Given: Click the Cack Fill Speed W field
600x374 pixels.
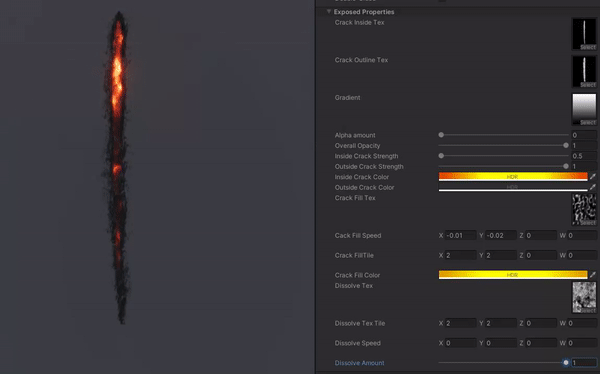Looking at the screenshot, I should pyautogui.click(x=582, y=235).
